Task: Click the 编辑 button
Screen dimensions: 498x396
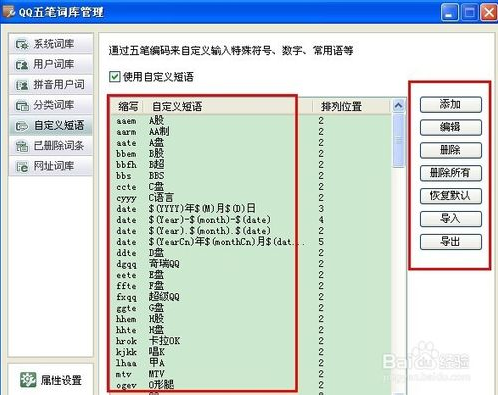Action: click(x=451, y=127)
